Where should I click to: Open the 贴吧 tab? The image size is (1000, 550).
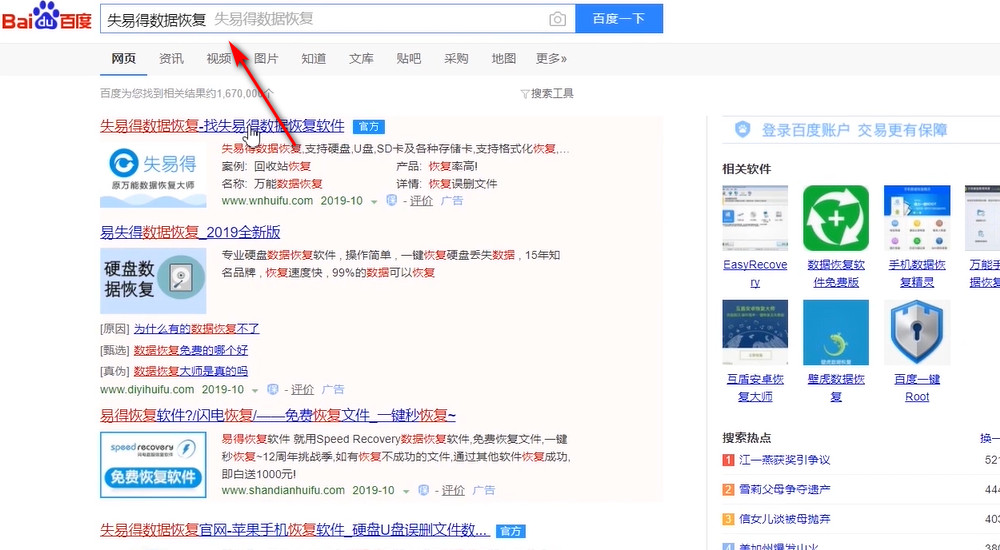point(408,59)
